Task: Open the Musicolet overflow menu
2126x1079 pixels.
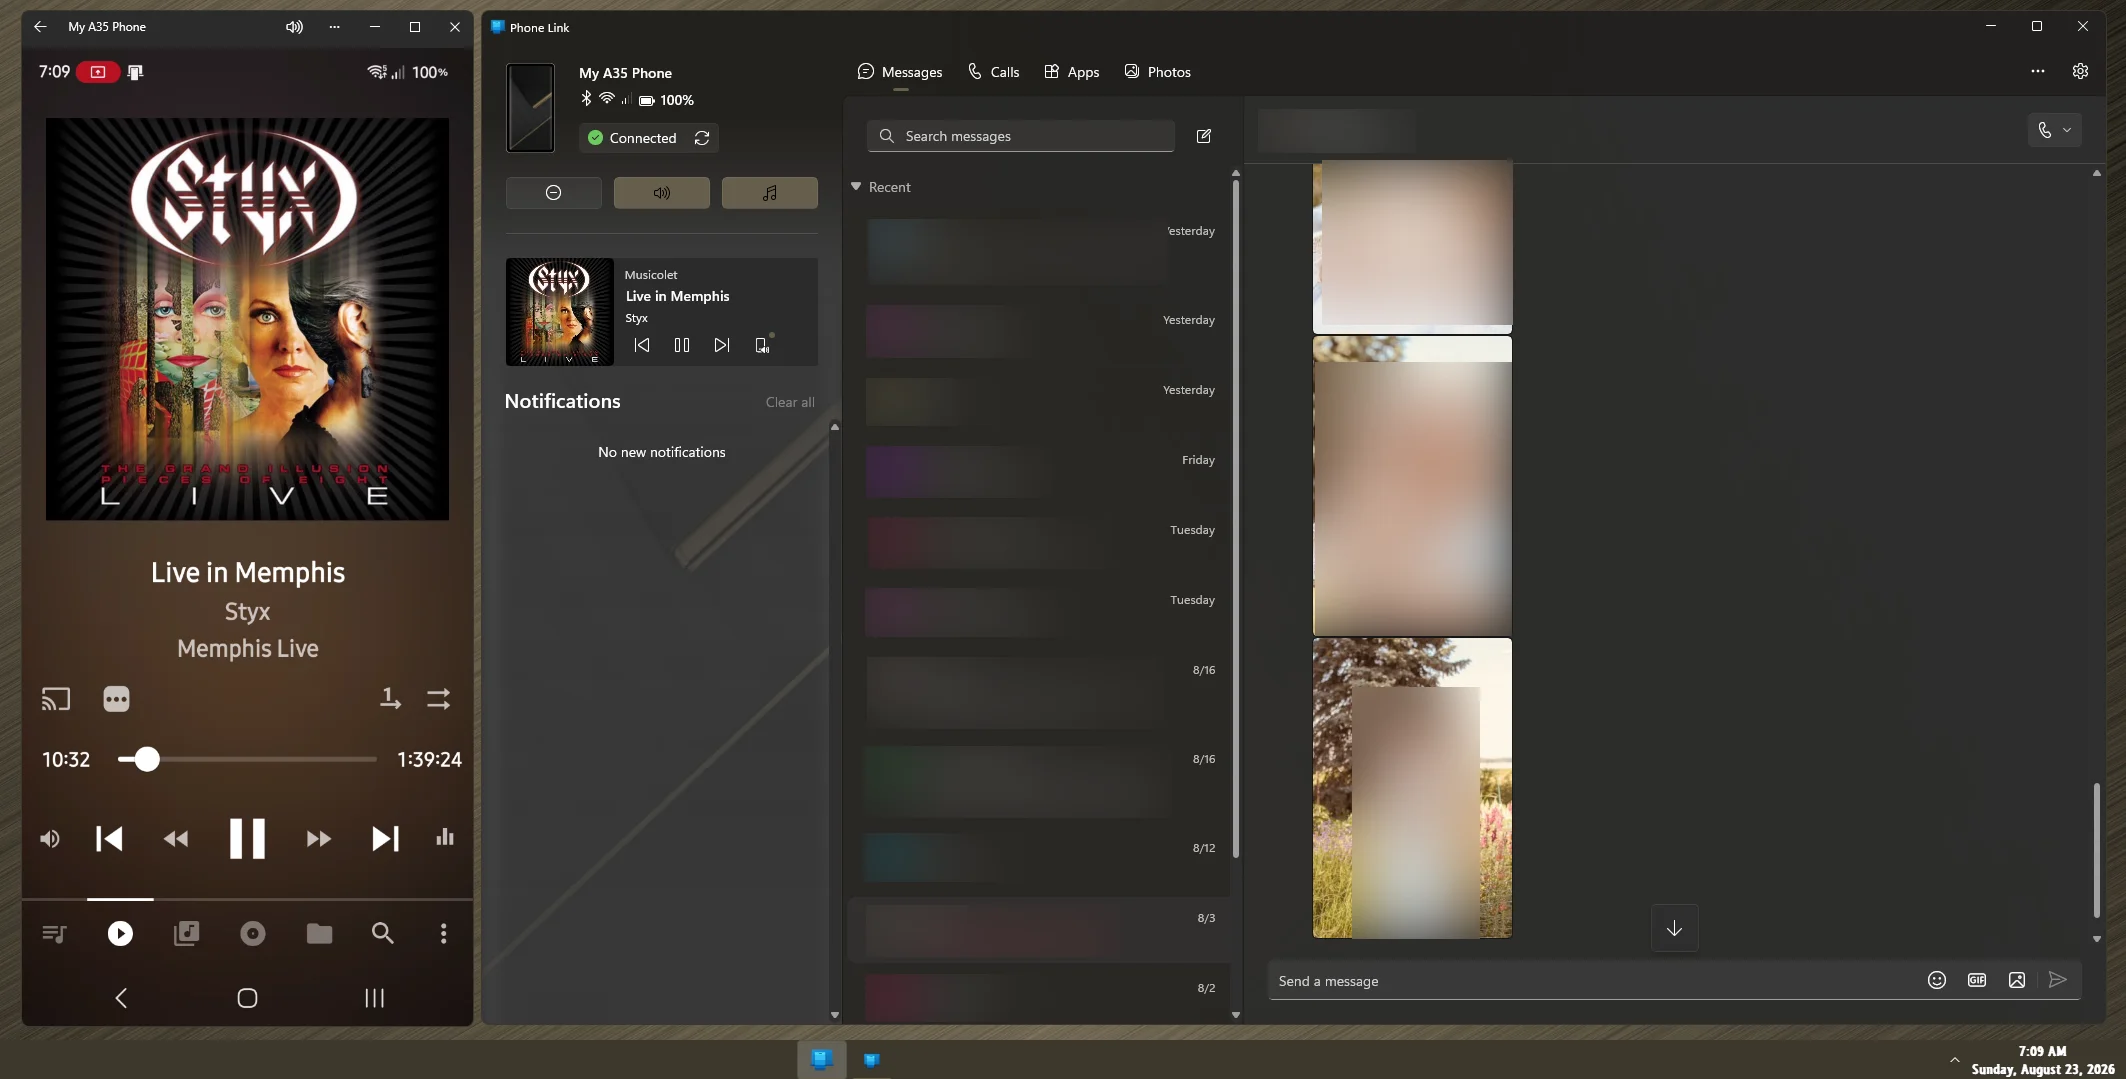Action: [444, 933]
